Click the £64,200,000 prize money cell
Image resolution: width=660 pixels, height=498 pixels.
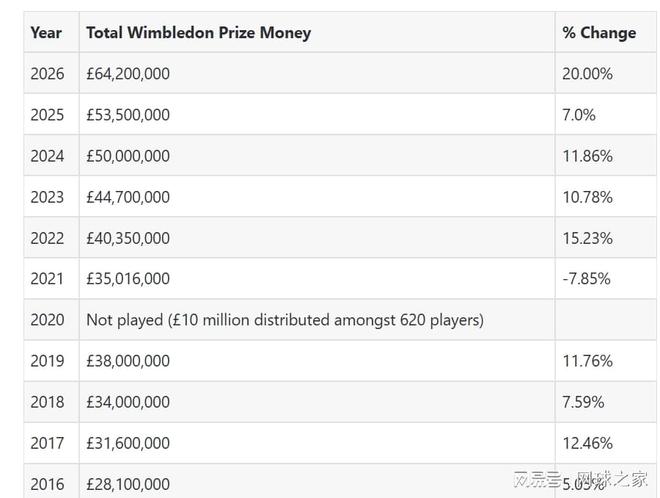(128, 74)
